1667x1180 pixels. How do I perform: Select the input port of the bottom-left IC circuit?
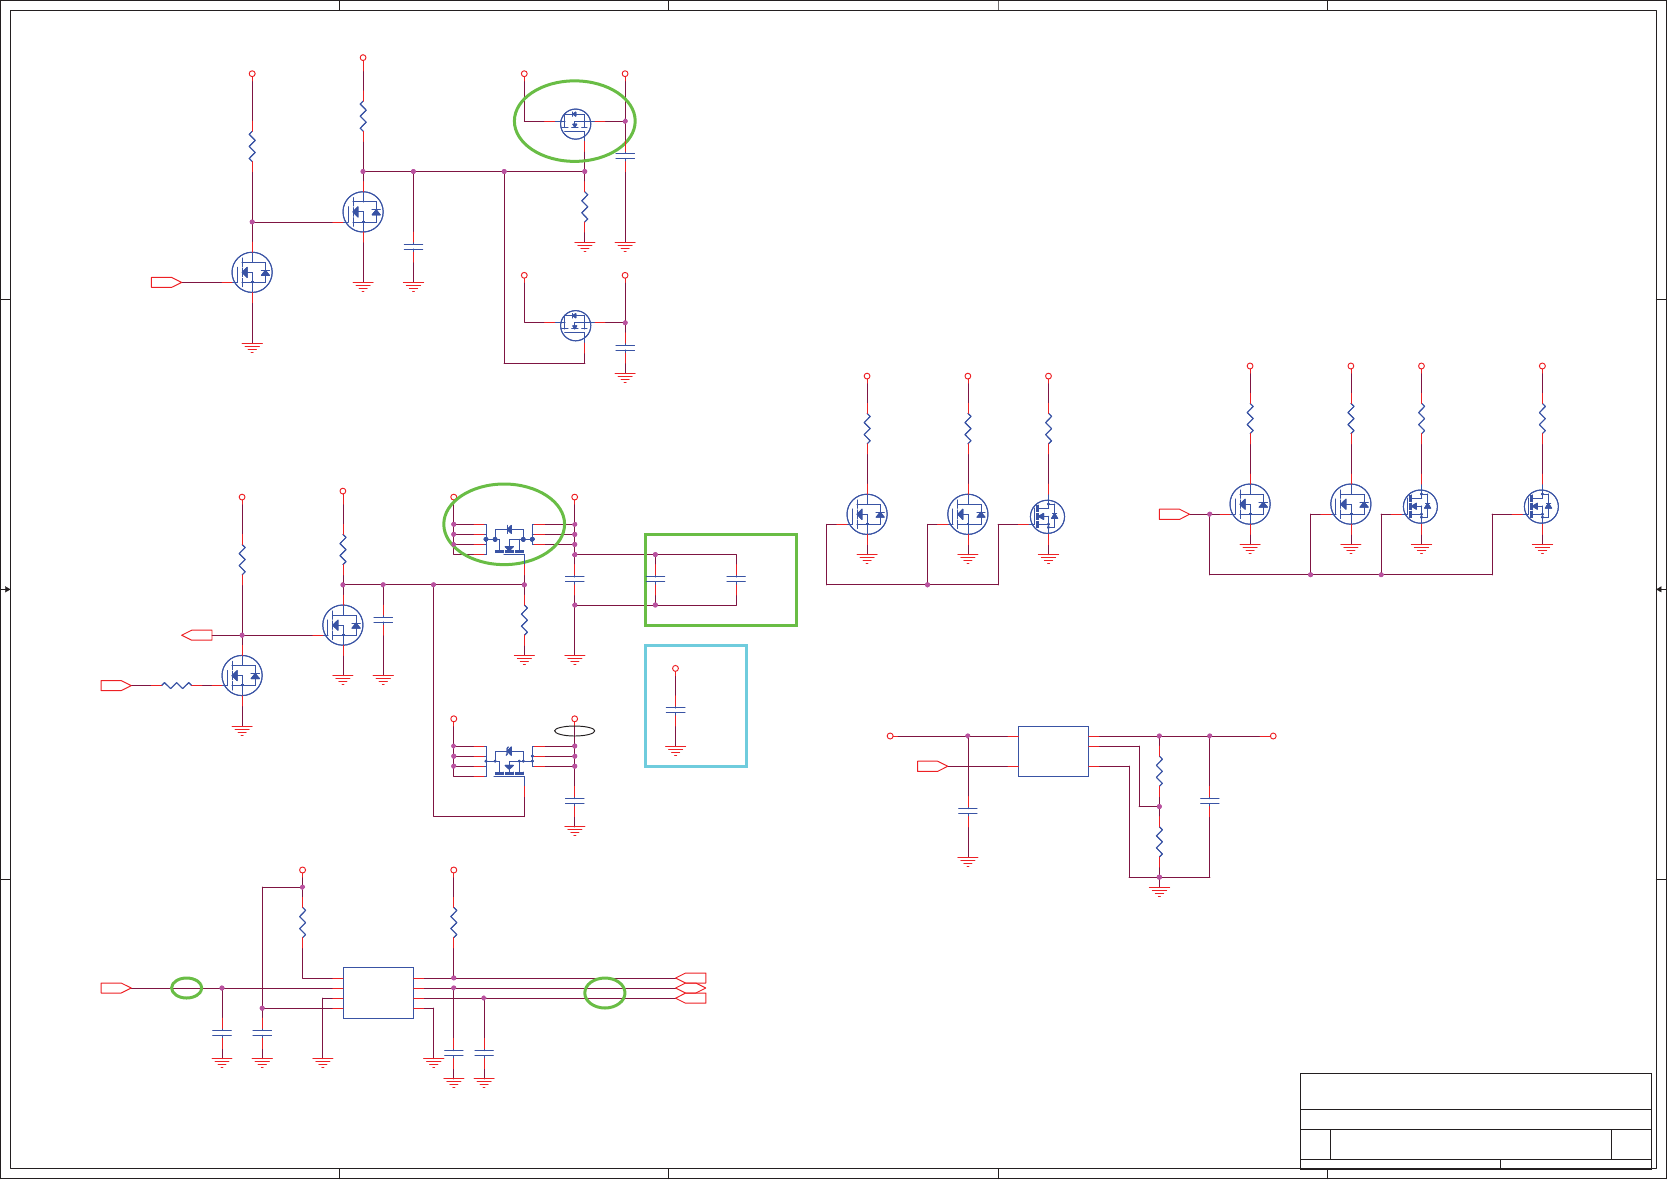[x=116, y=988]
